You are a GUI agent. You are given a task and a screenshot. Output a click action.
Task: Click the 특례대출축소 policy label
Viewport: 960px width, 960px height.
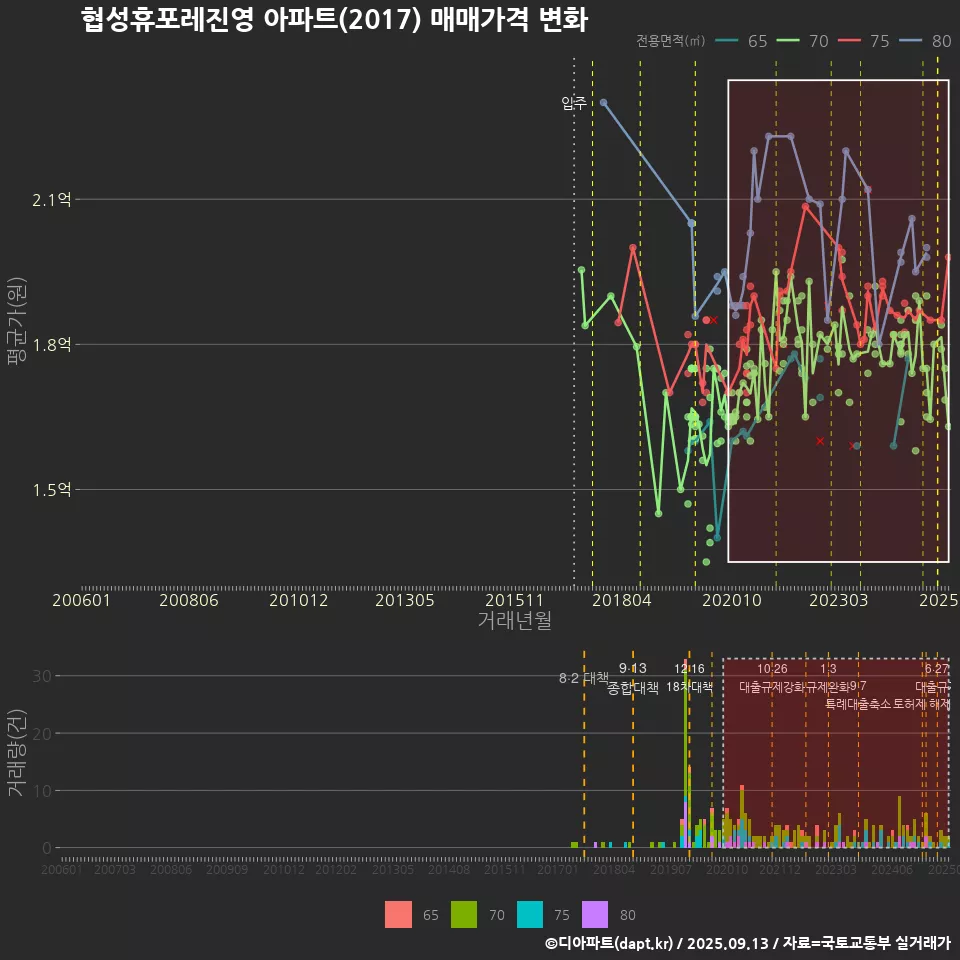click(857, 704)
